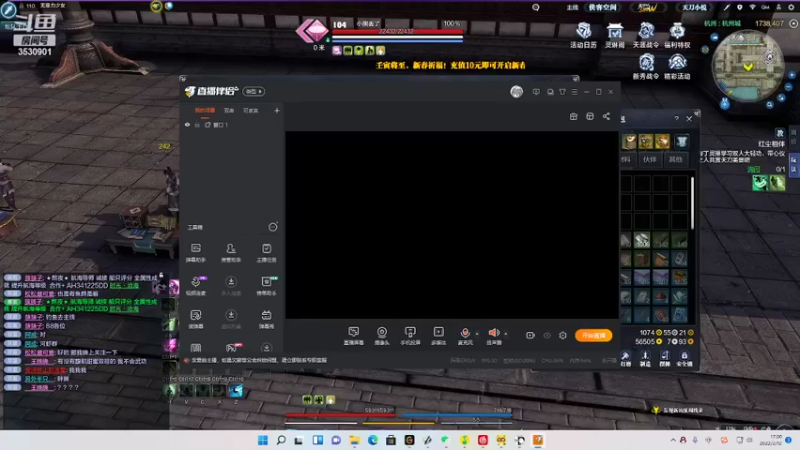Click the notice text in status bar

(259, 360)
